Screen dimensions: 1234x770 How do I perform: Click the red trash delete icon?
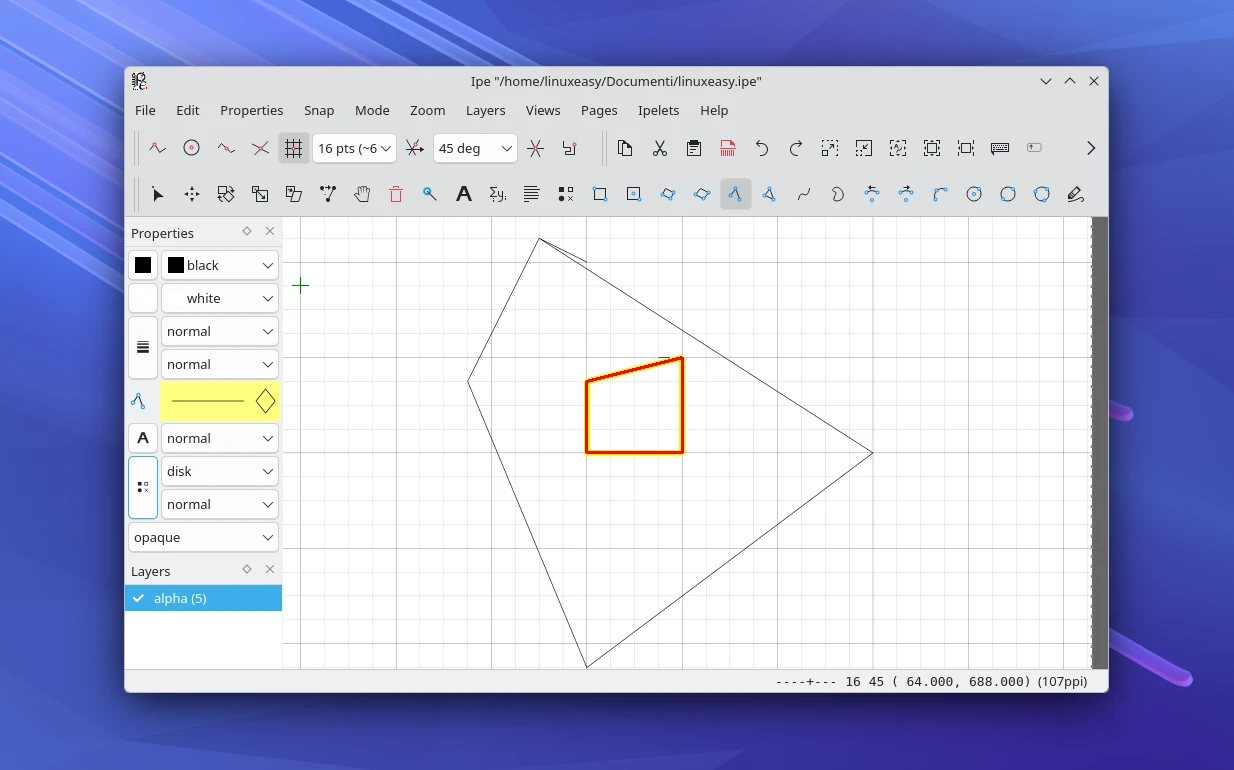point(396,194)
